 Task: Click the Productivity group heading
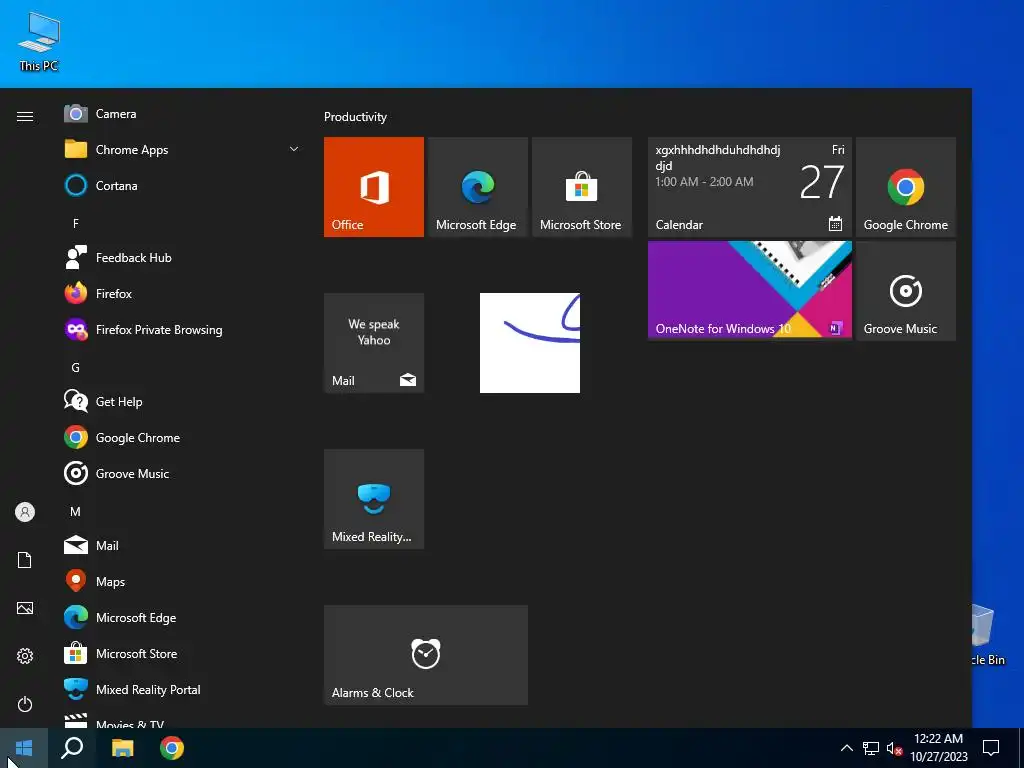355,117
